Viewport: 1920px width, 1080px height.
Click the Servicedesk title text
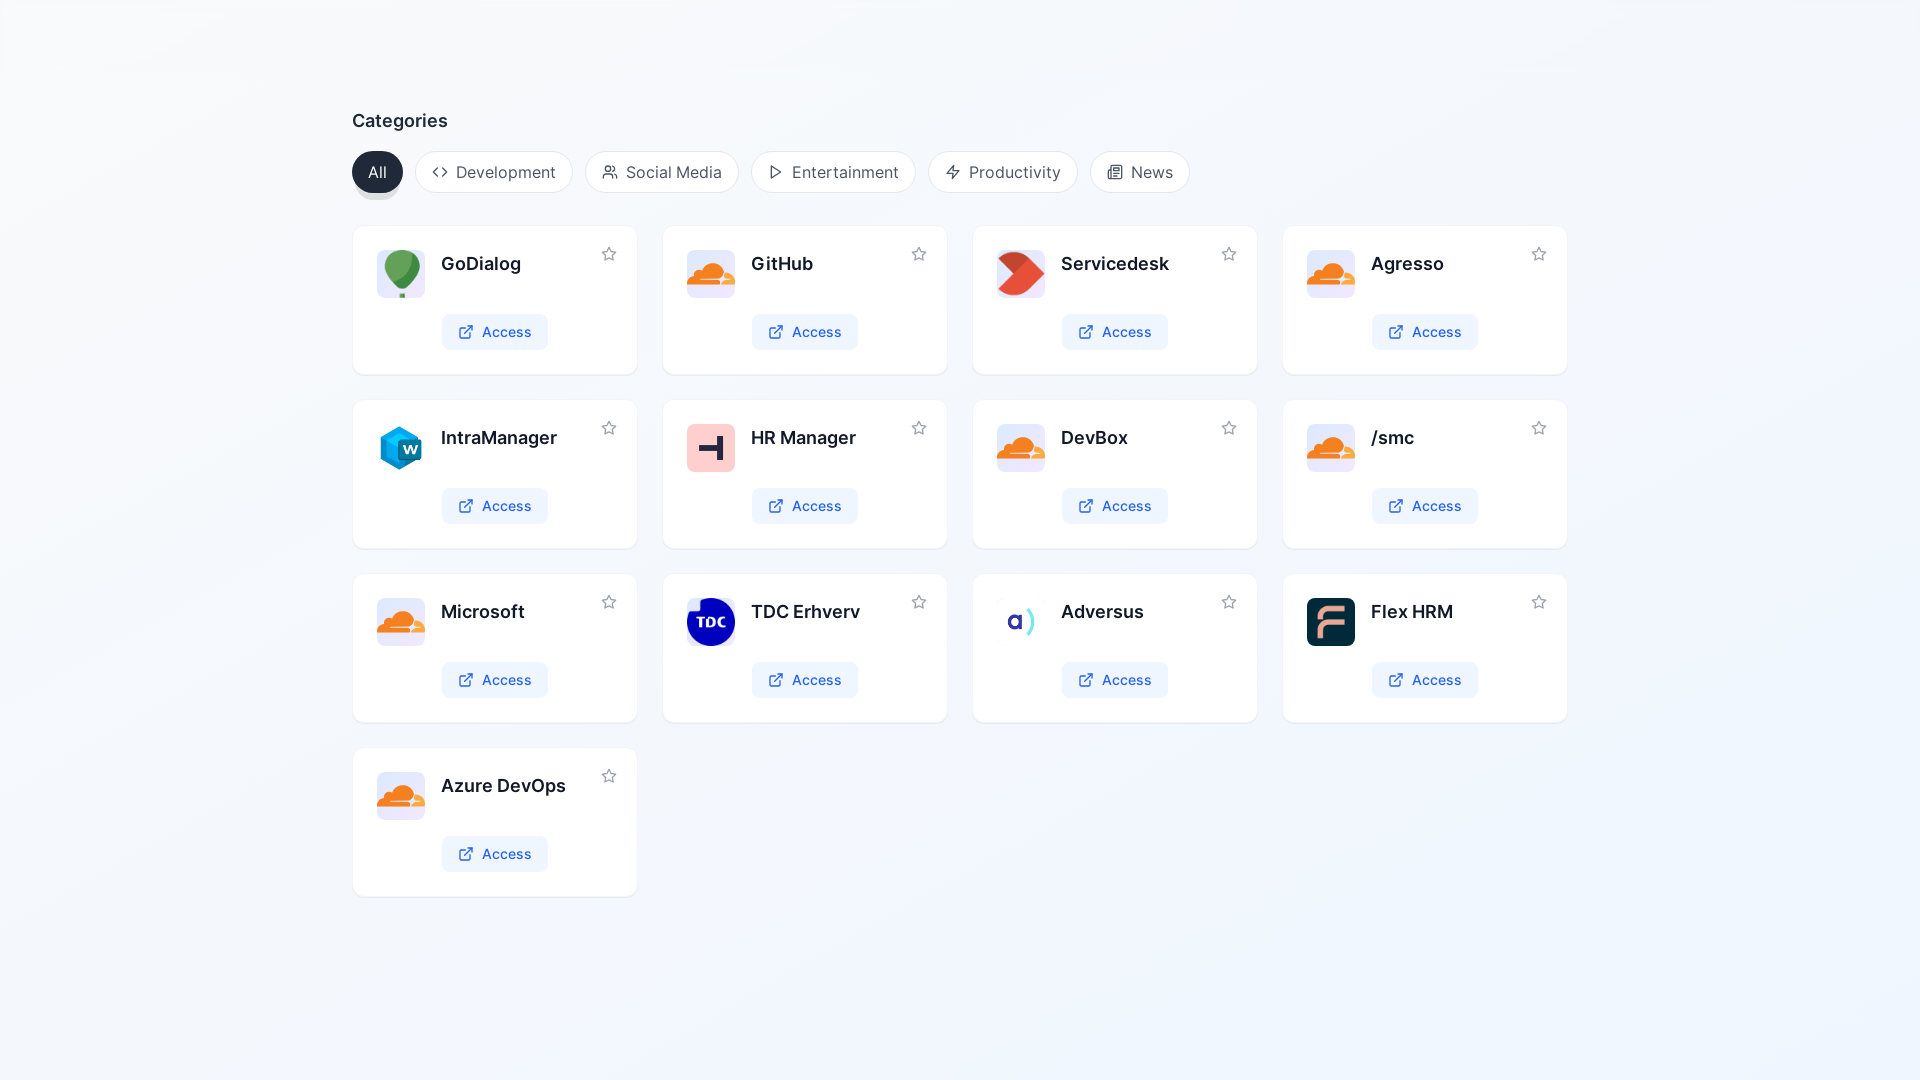[x=1115, y=264]
